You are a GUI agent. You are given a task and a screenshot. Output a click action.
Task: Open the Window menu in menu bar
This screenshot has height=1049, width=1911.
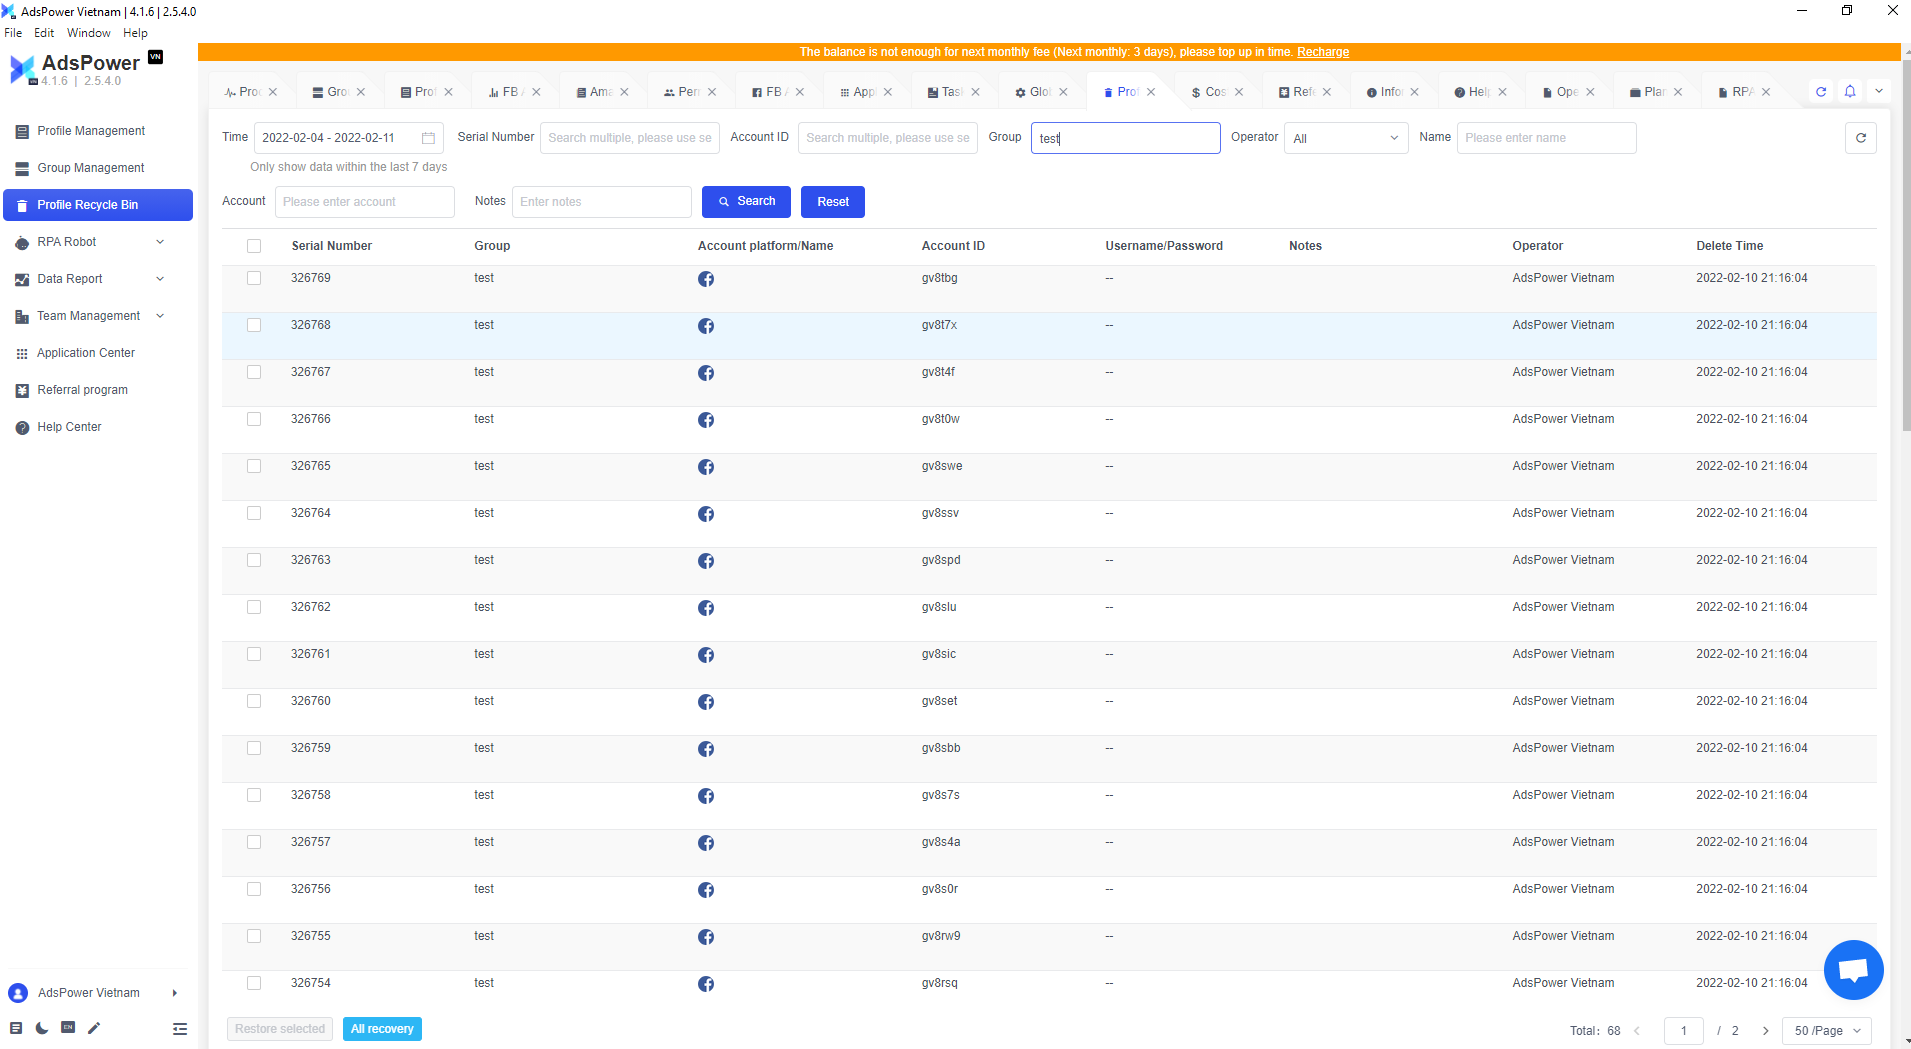click(88, 33)
